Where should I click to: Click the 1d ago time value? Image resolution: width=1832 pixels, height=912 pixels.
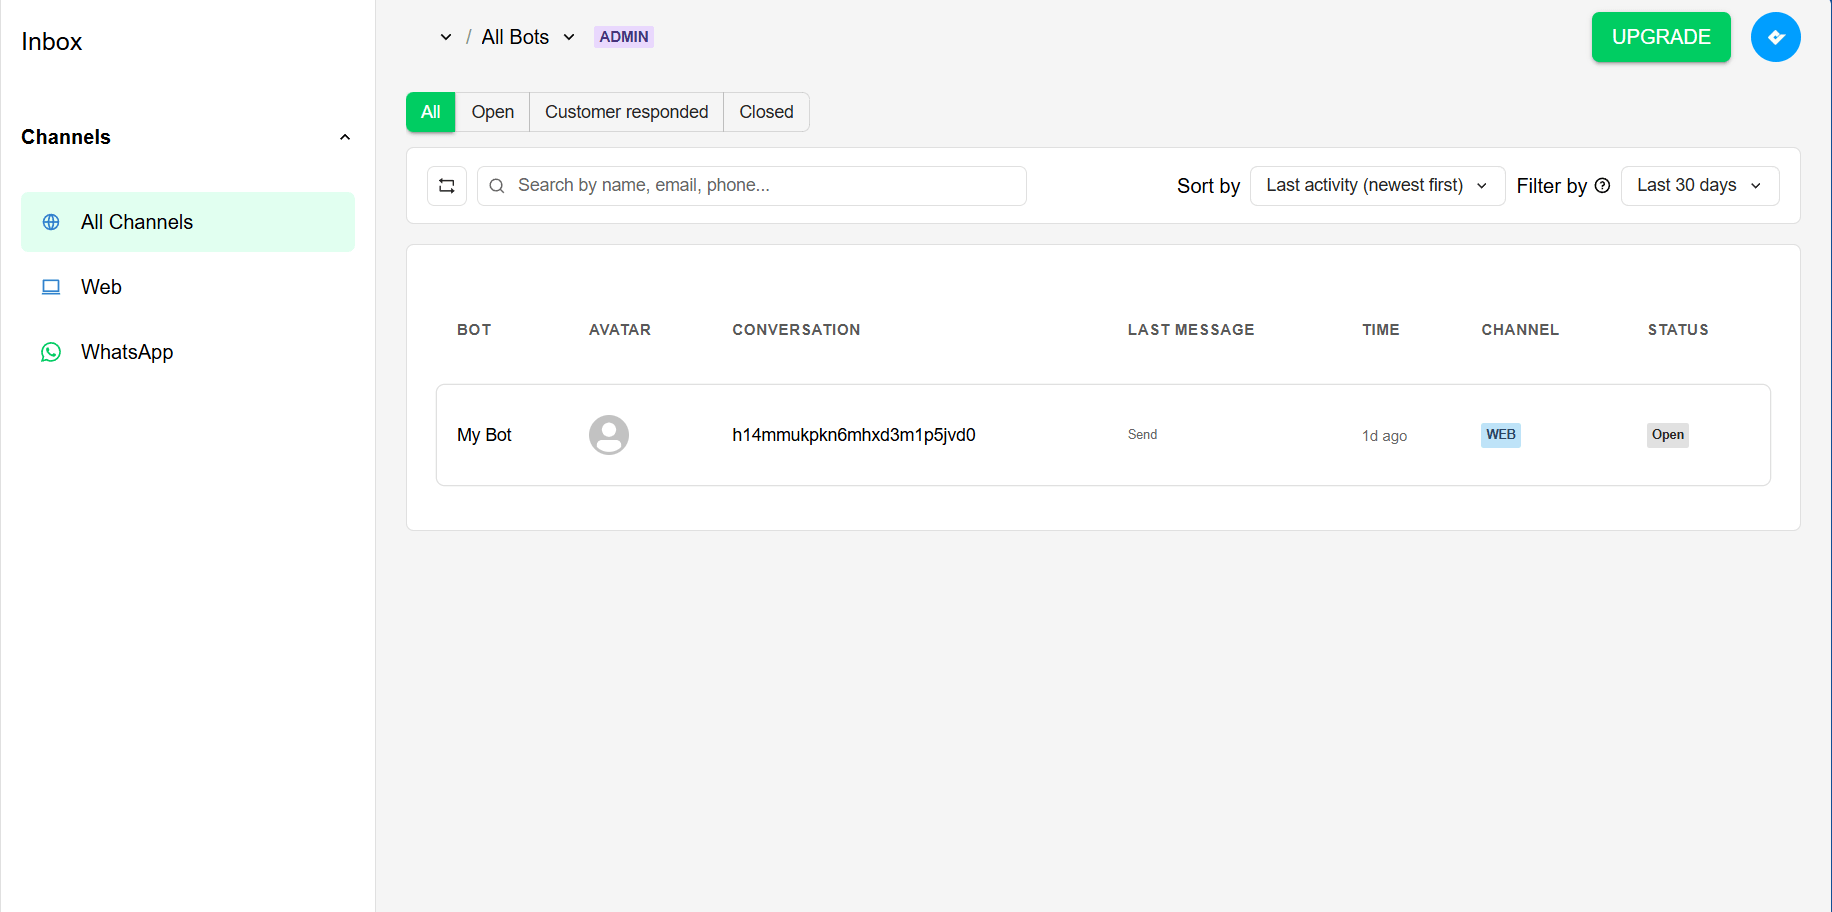pyautogui.click(x=1384, y=436)
